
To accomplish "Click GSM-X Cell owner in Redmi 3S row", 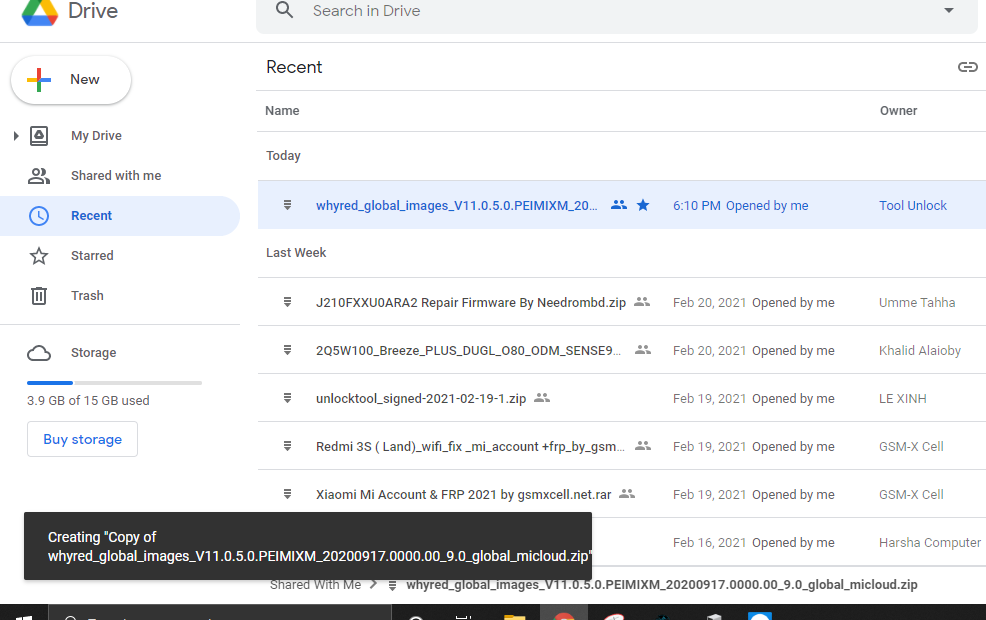I will (911, 446).
